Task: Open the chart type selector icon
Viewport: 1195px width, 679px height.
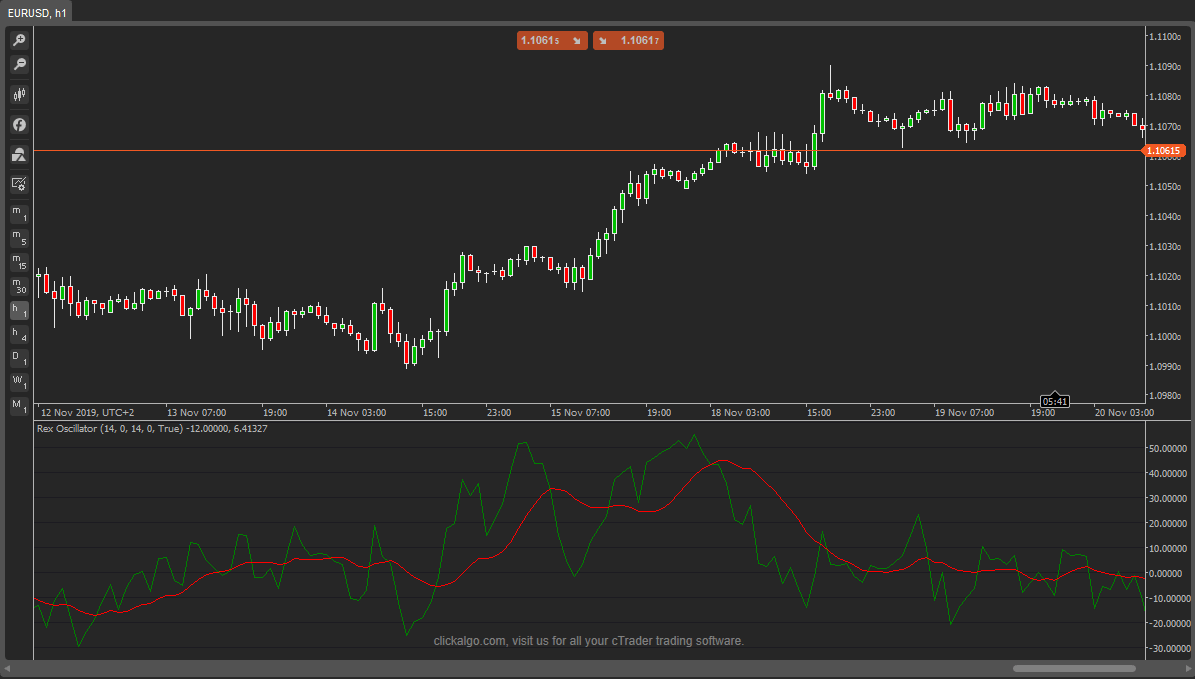Action: click(19, 94)
